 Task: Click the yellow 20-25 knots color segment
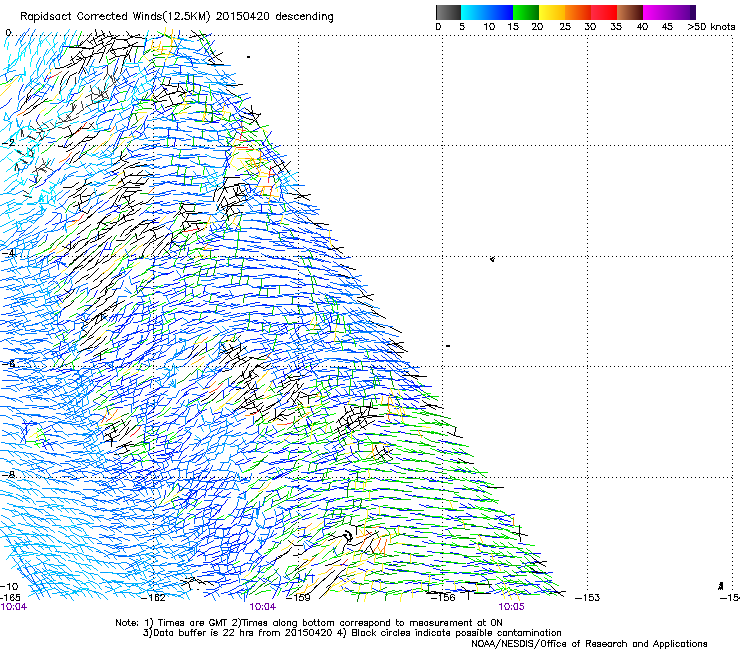coord(552,12)
